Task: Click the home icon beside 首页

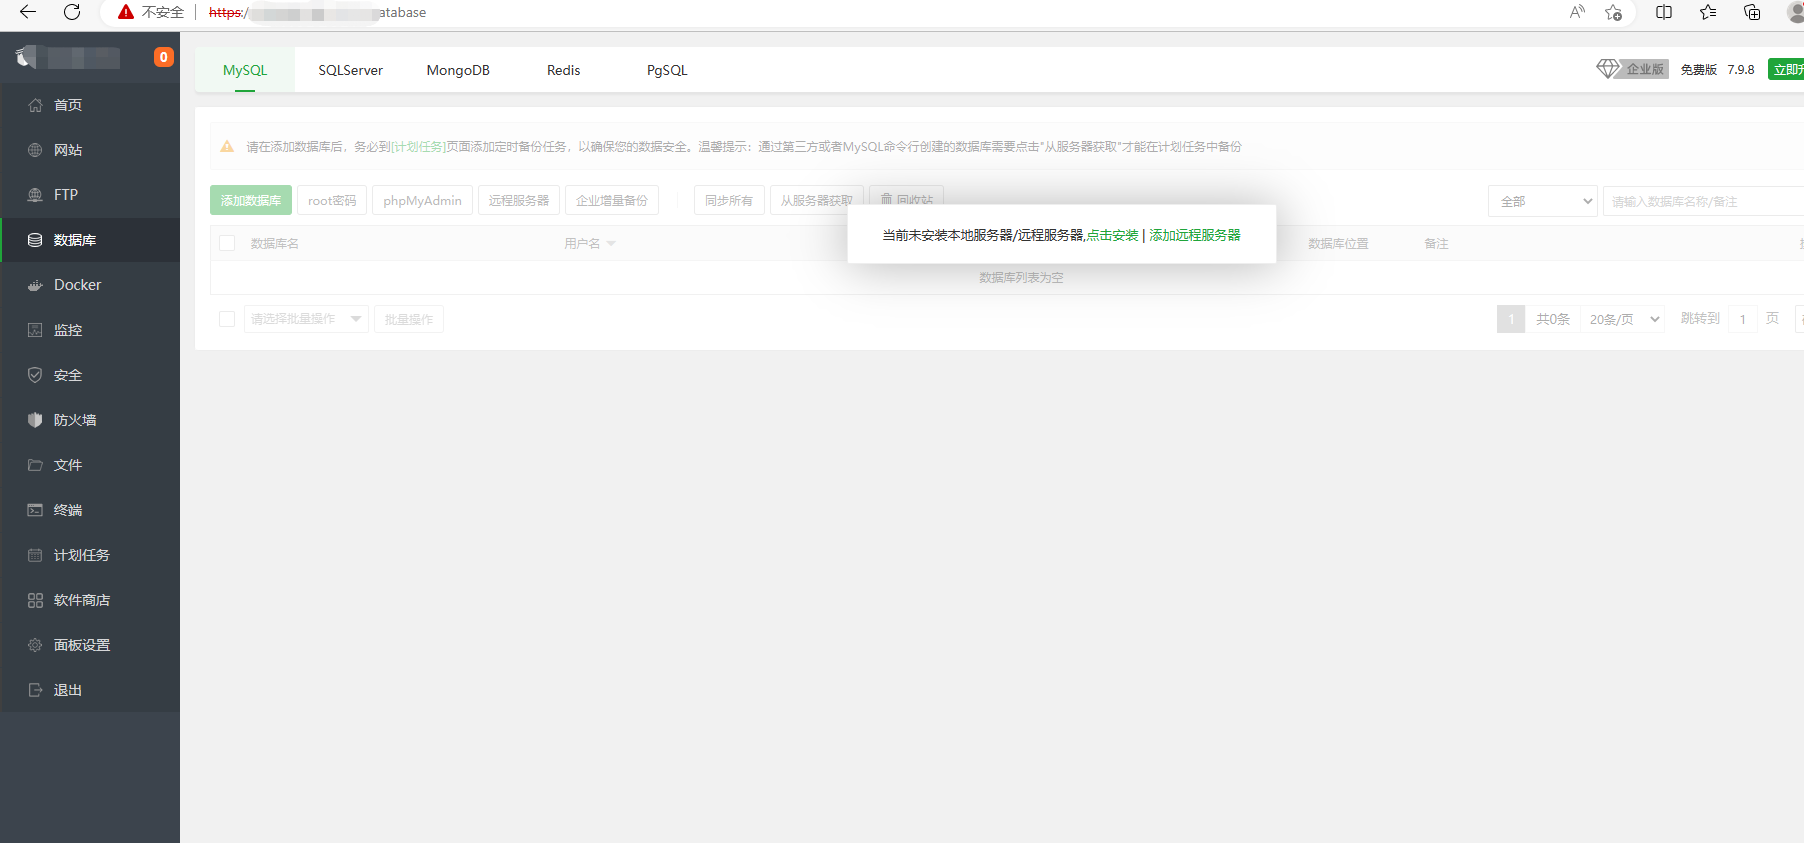Action: click(x=35, y=105)
